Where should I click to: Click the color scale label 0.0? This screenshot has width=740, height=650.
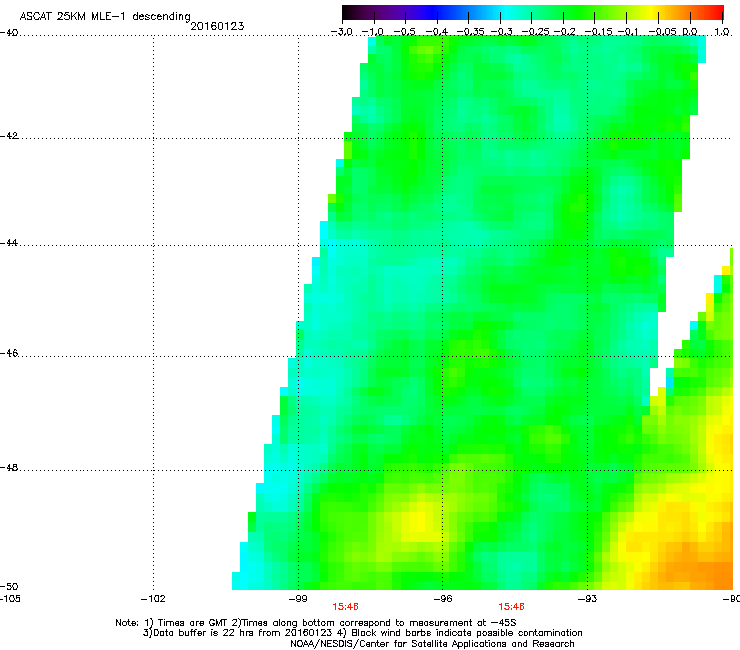(690, 32)
